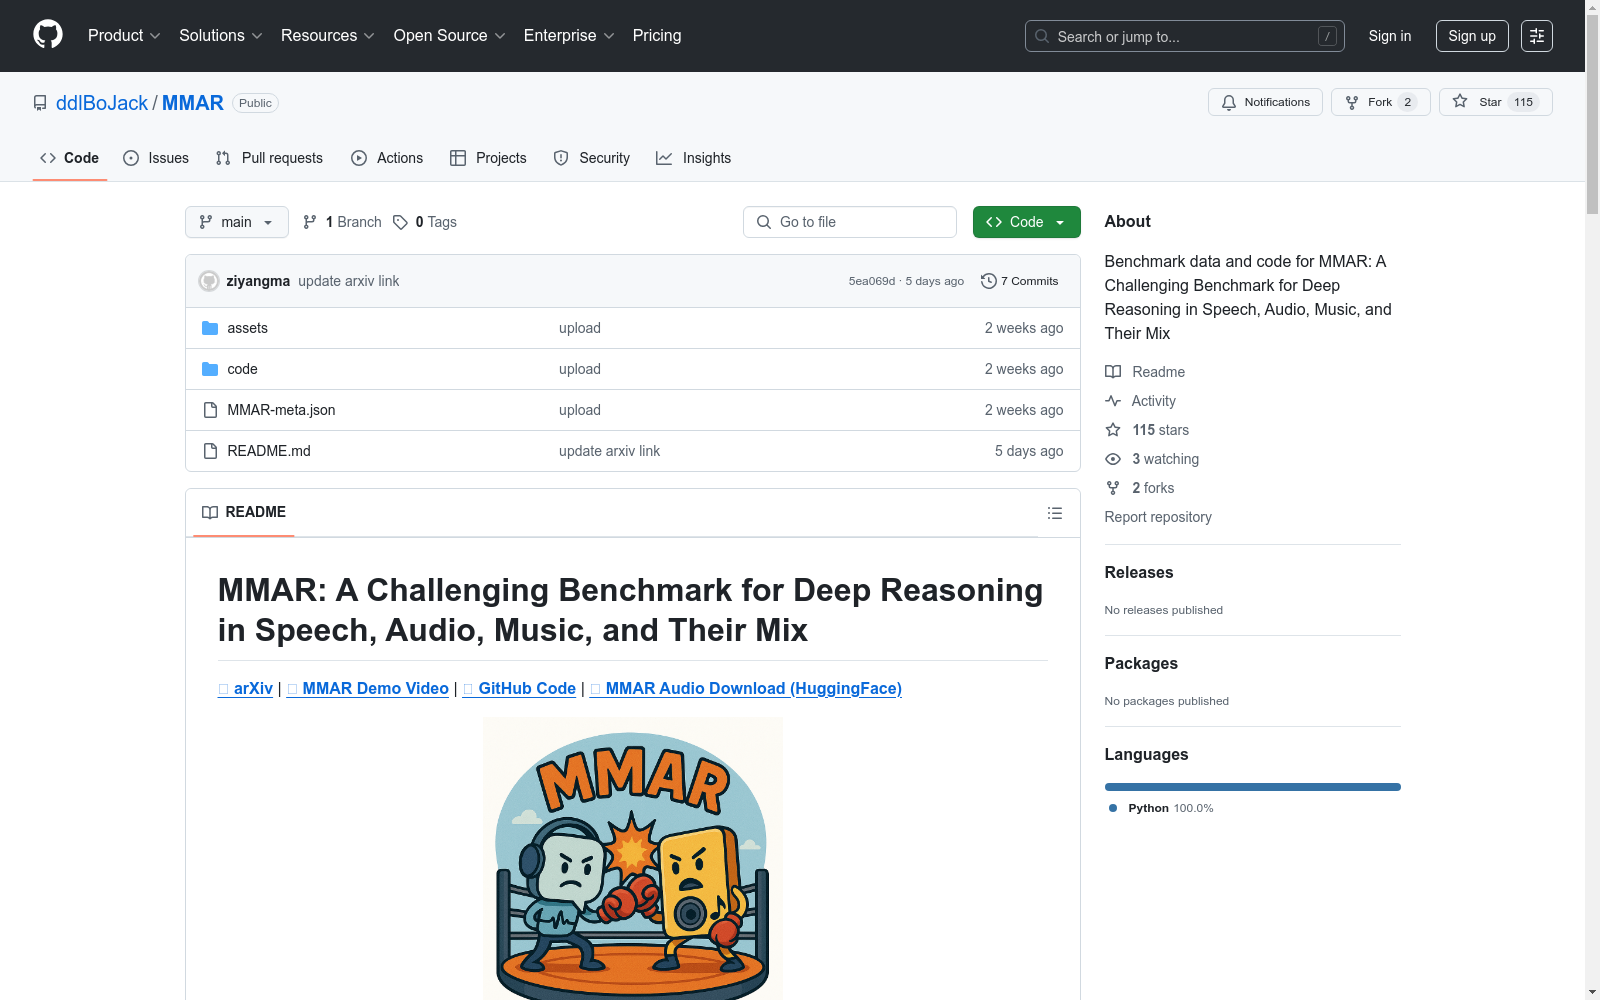Expand the Enterprise menu

(569, 36)
